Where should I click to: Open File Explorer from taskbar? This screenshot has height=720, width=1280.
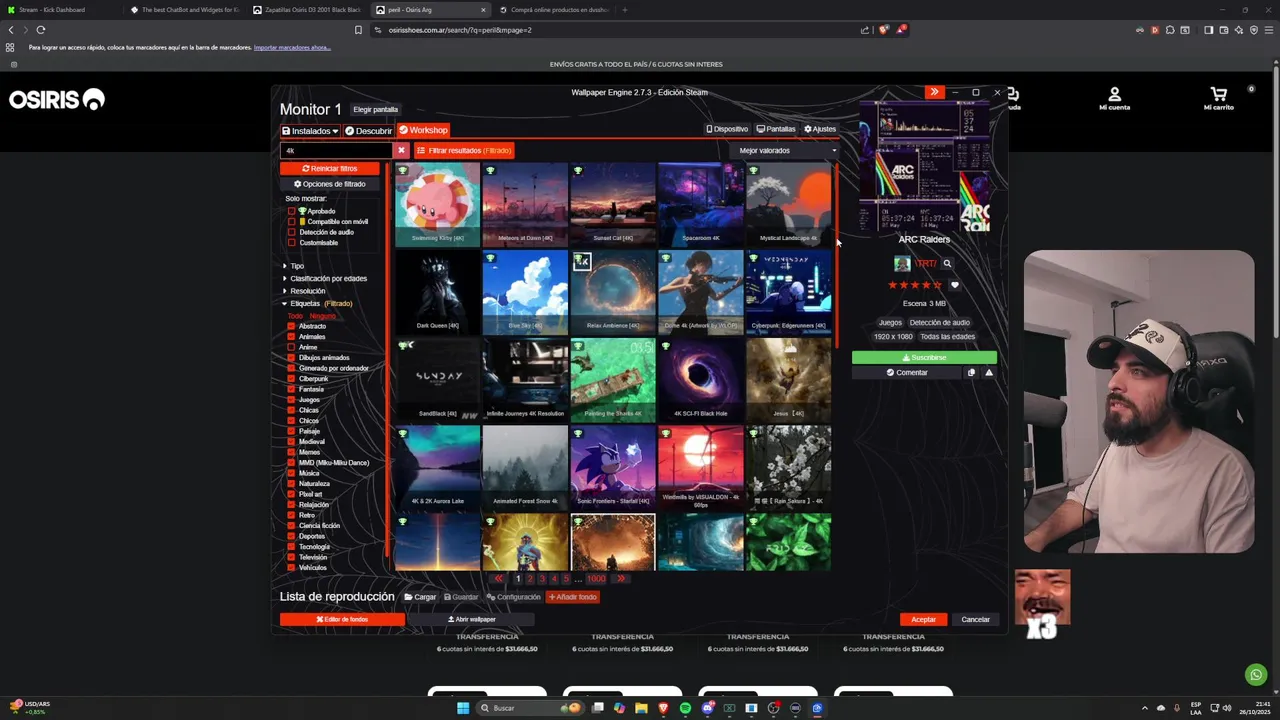click(641, 708)
